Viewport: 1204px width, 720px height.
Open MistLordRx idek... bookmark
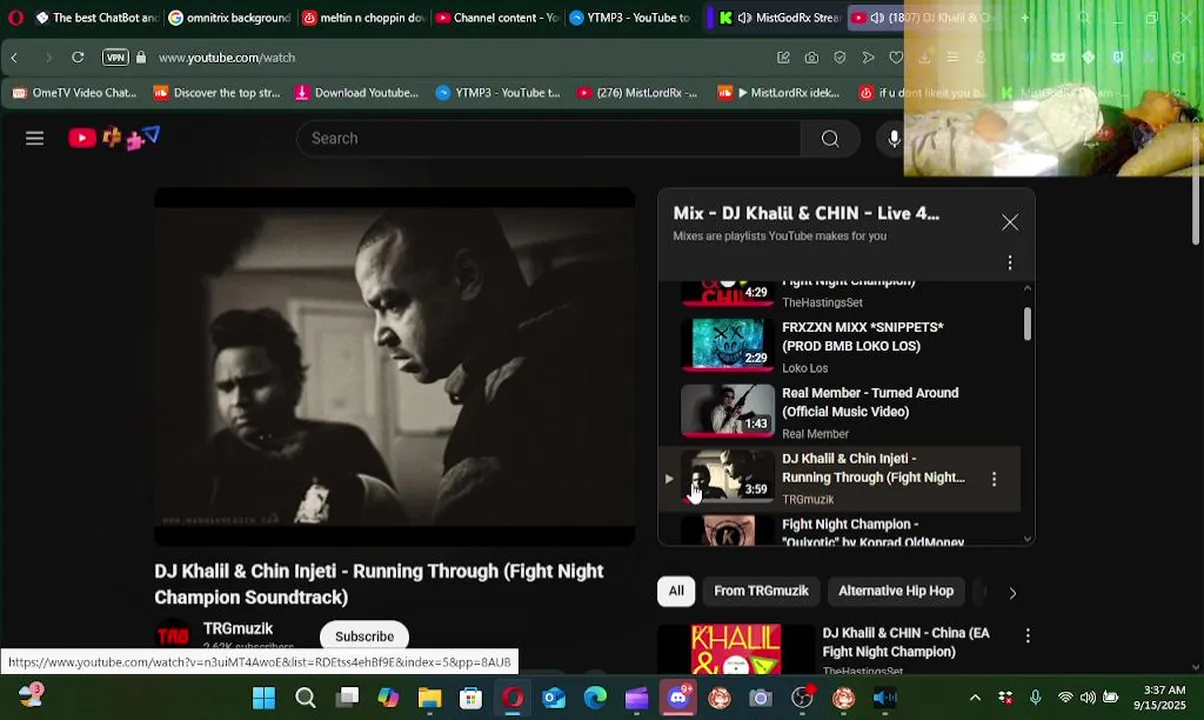[778, 92]
